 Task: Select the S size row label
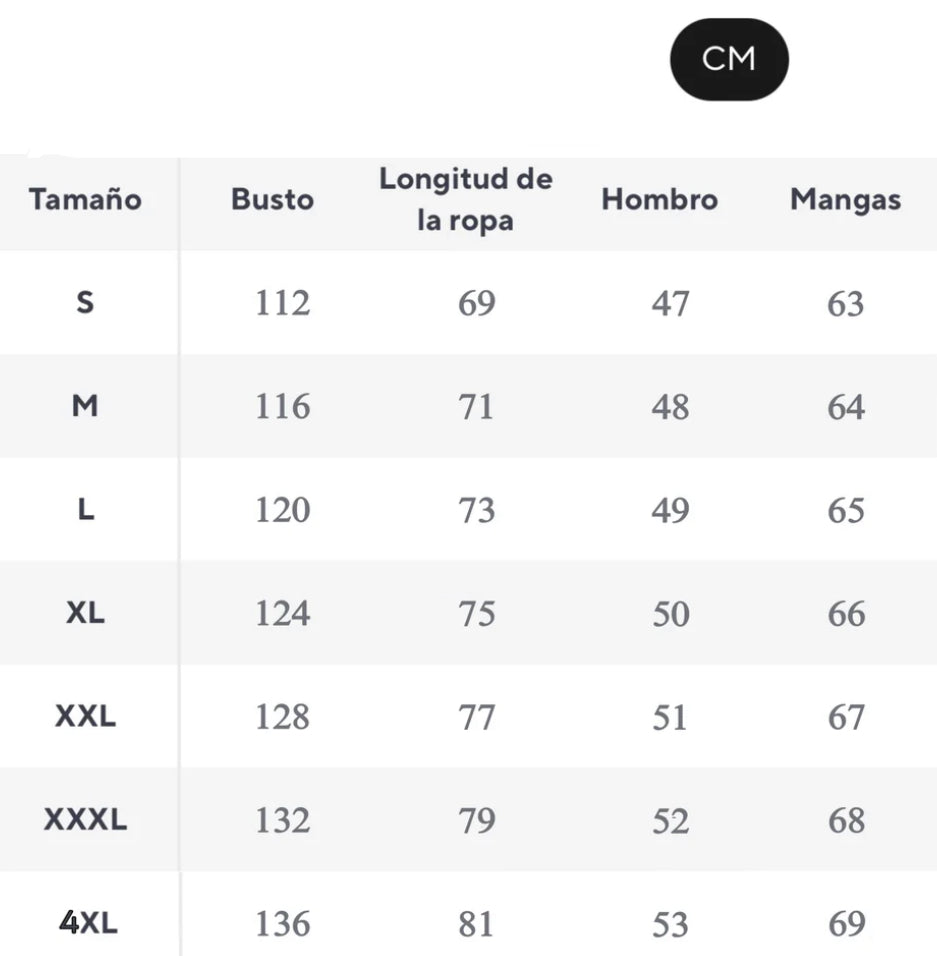(85, 302)
